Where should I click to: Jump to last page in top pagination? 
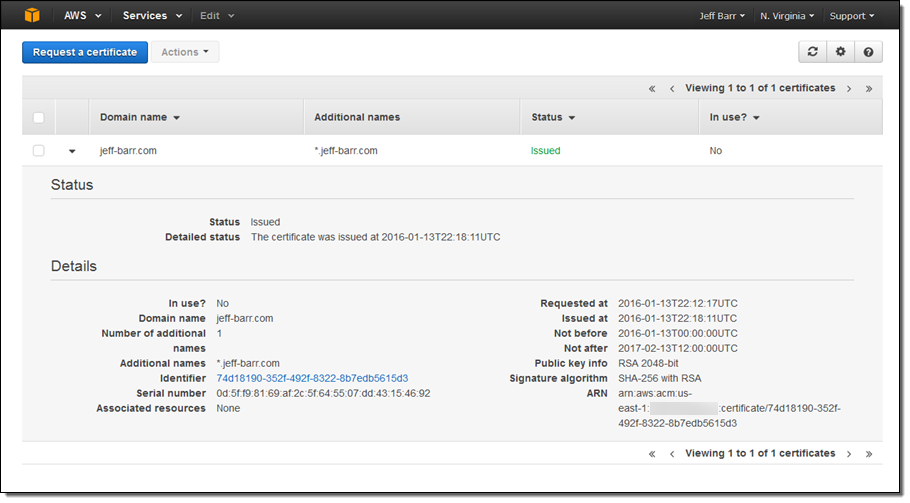tap(869, 89)
